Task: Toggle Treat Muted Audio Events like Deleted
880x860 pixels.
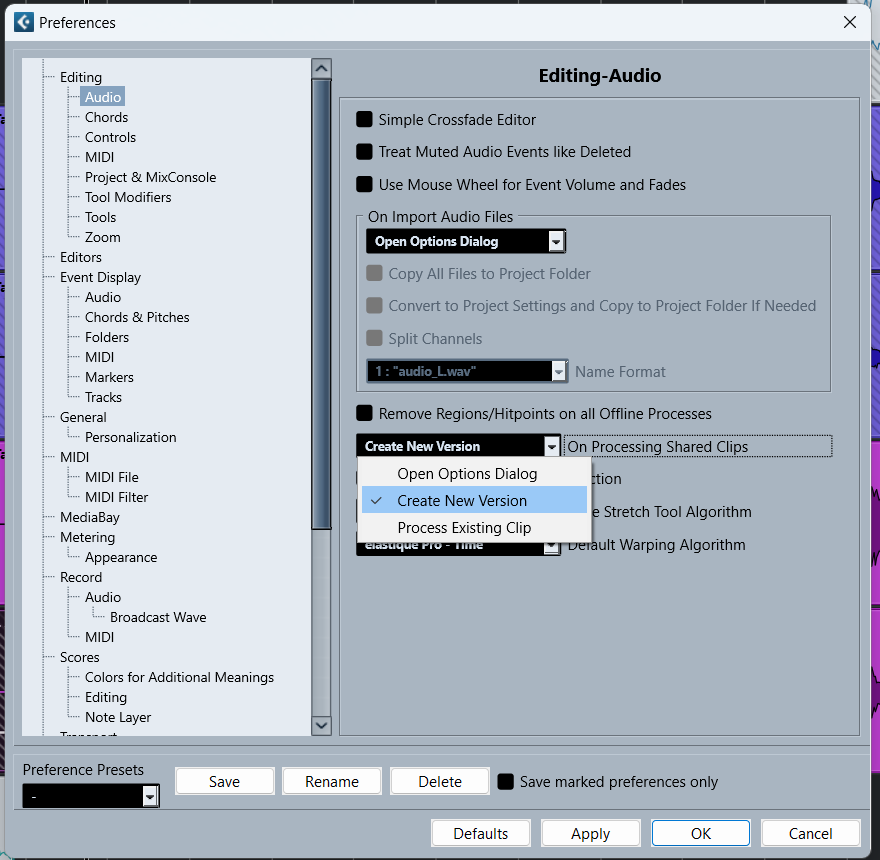Action: [364, 152]
